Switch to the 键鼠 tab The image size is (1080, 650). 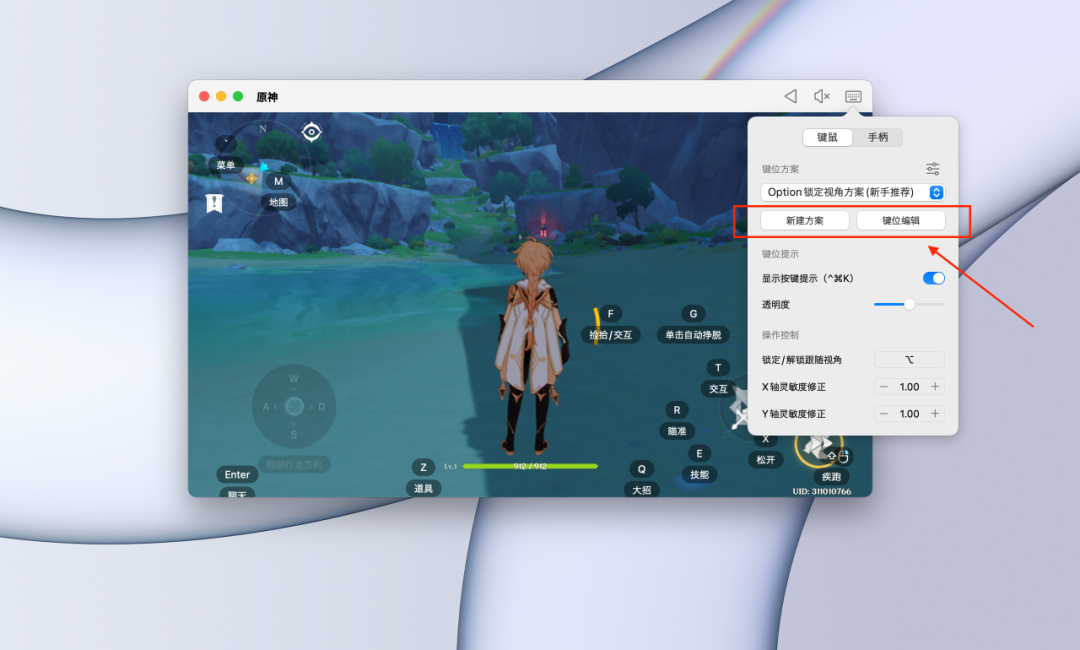[x=827, y=137]
